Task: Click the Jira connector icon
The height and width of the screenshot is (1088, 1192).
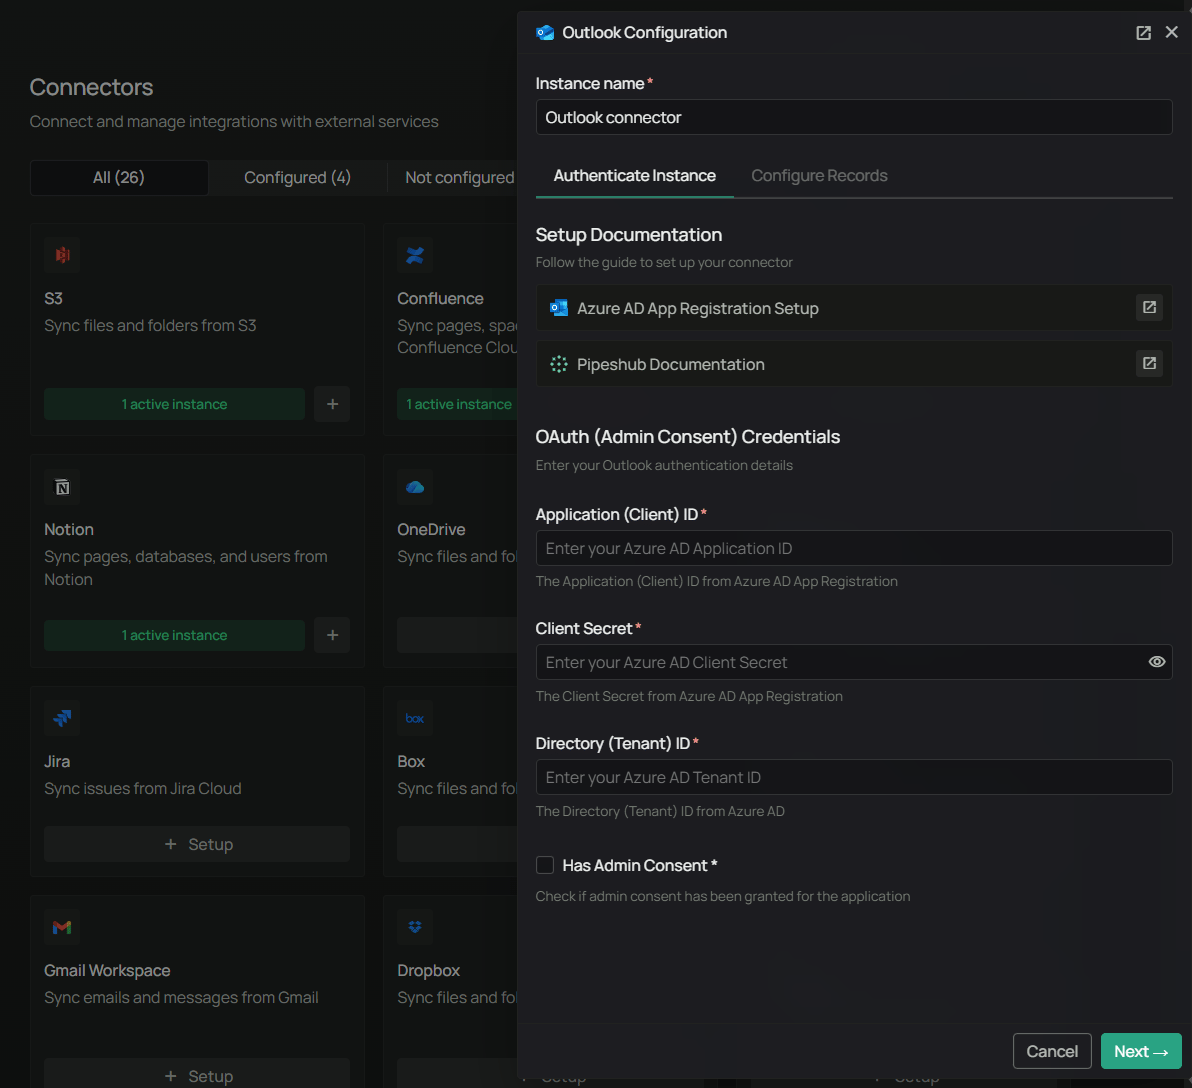Action: 62,718
